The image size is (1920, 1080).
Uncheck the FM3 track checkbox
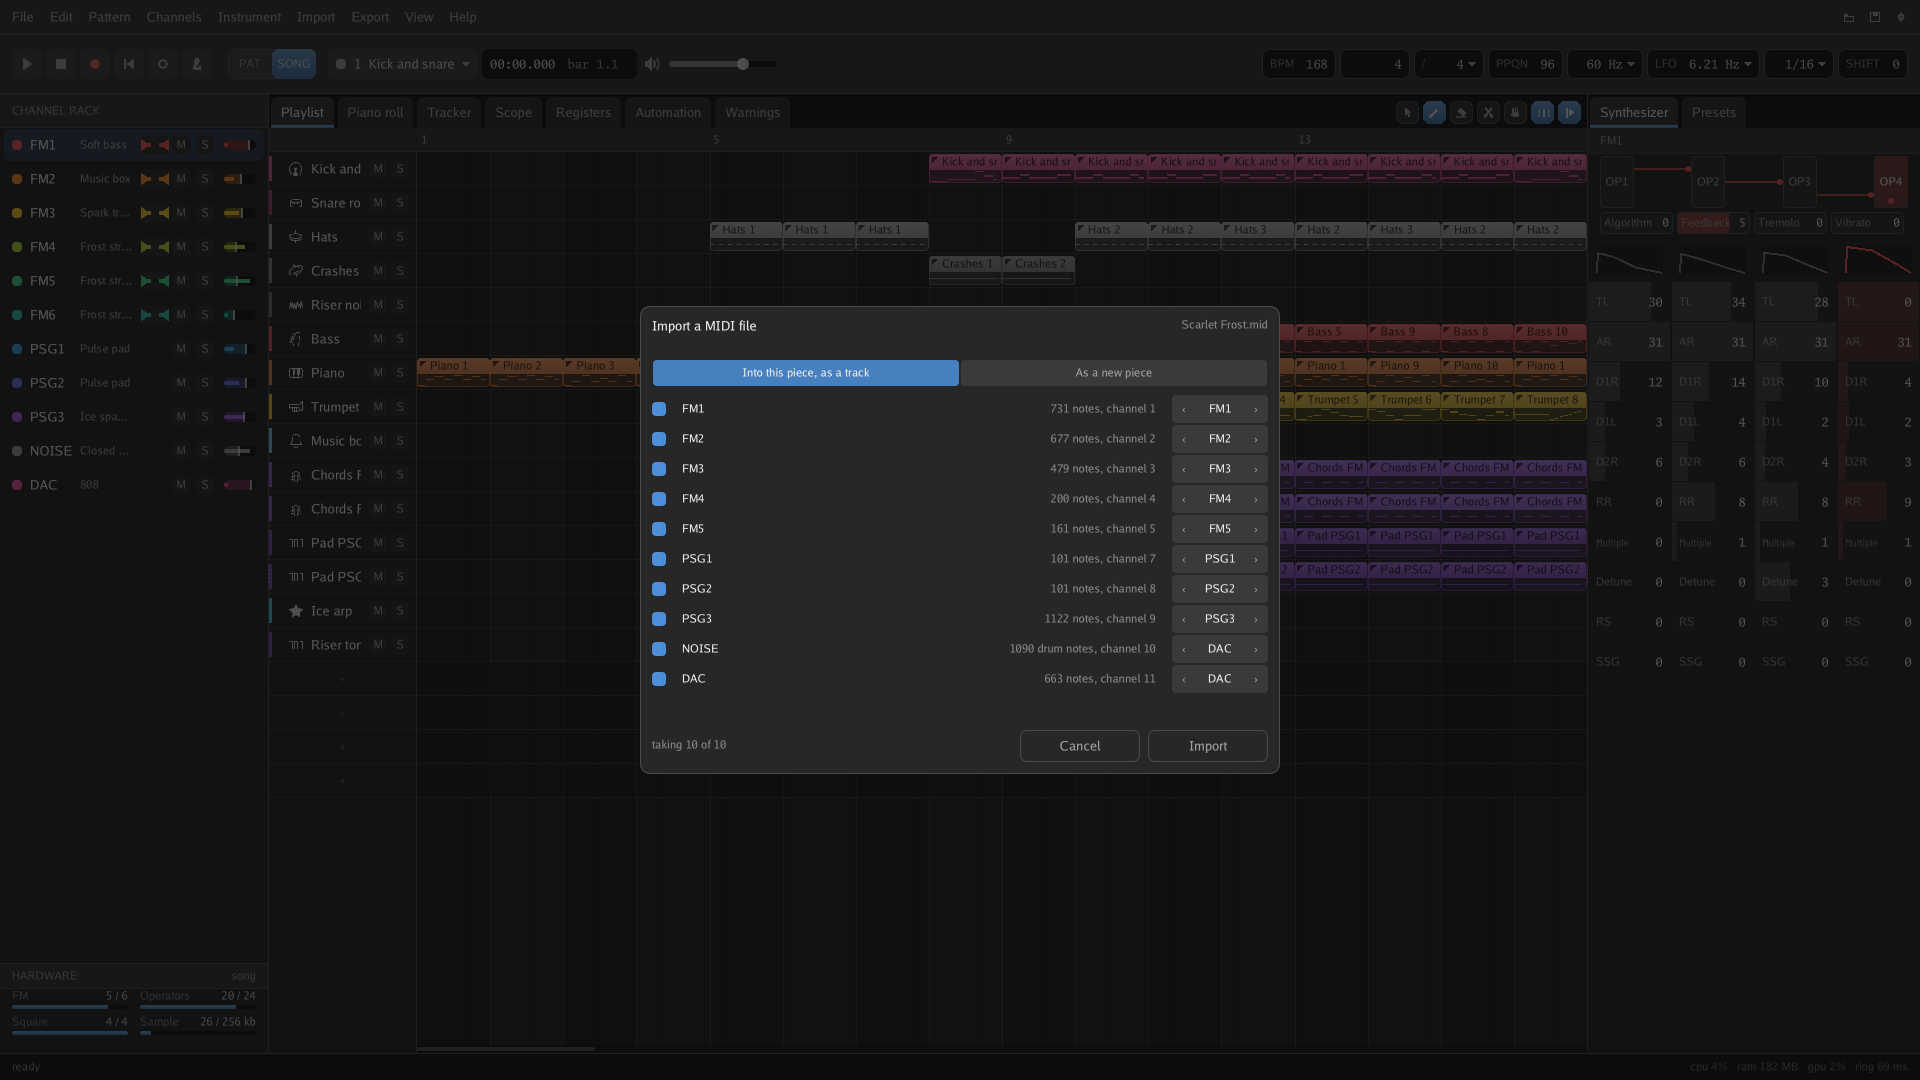pyautogui.click(x=659, y=469)
